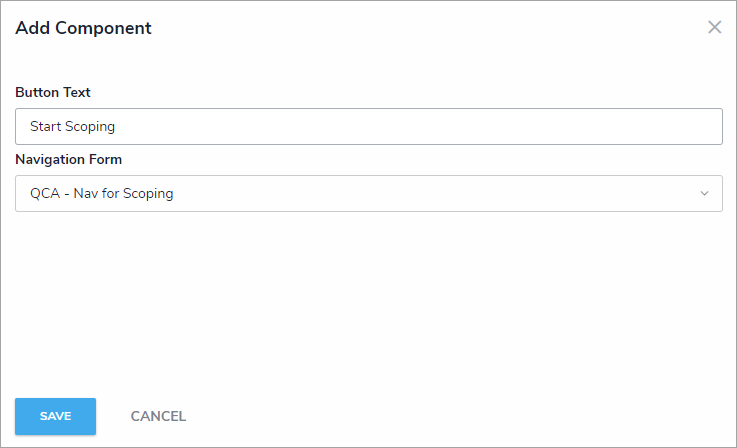Viewport: 737px width, 448px height.
Task: Toggle the Navigation Form select list
Action: [x=368, y=194]
